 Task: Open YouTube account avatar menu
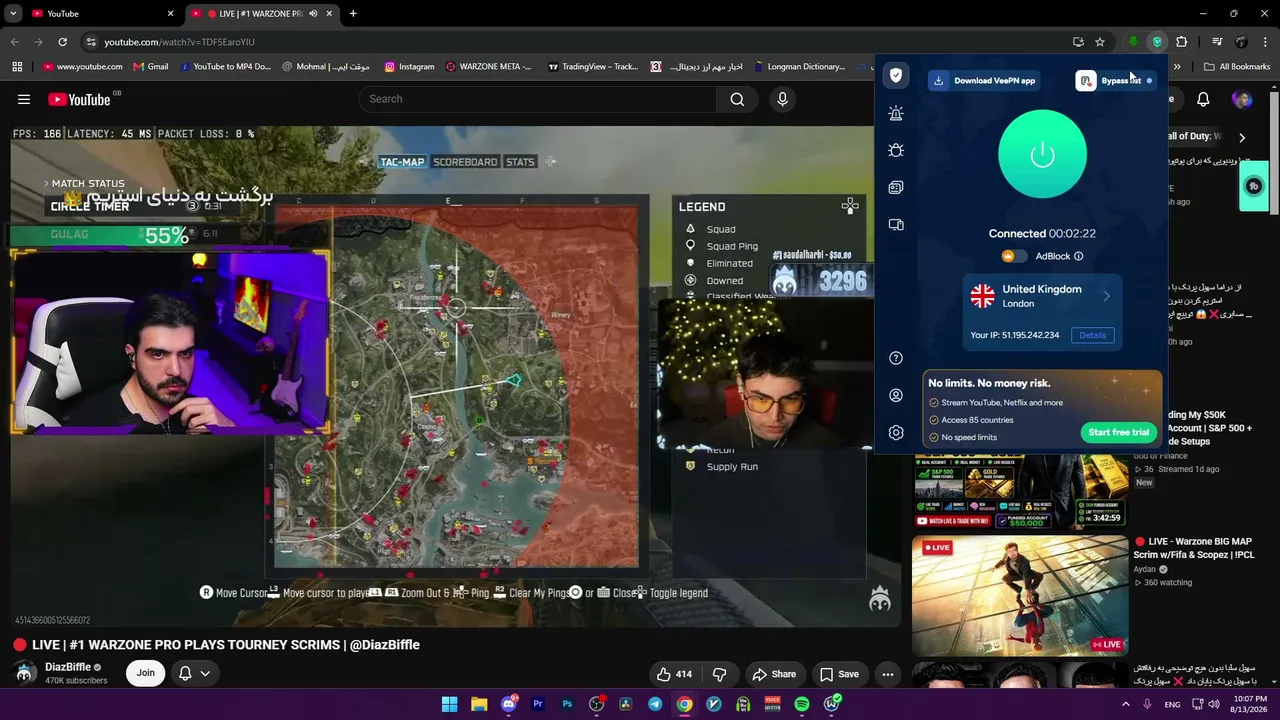1242,99
